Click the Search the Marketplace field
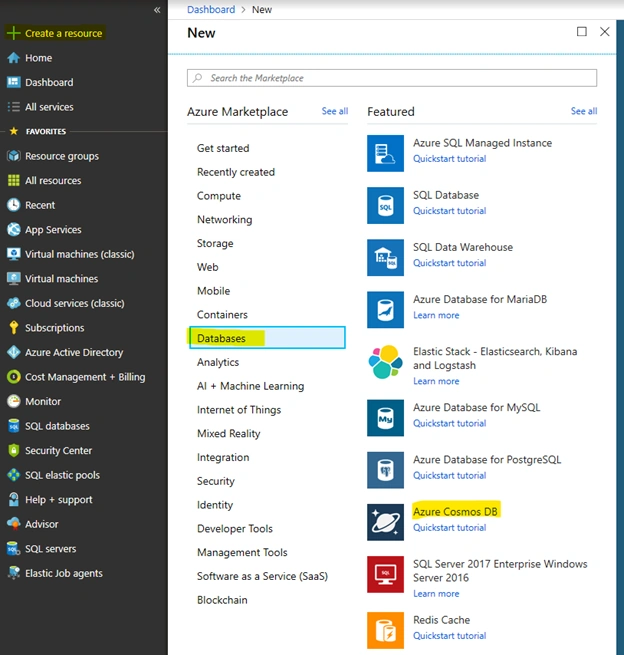 (x=392, y=78)
